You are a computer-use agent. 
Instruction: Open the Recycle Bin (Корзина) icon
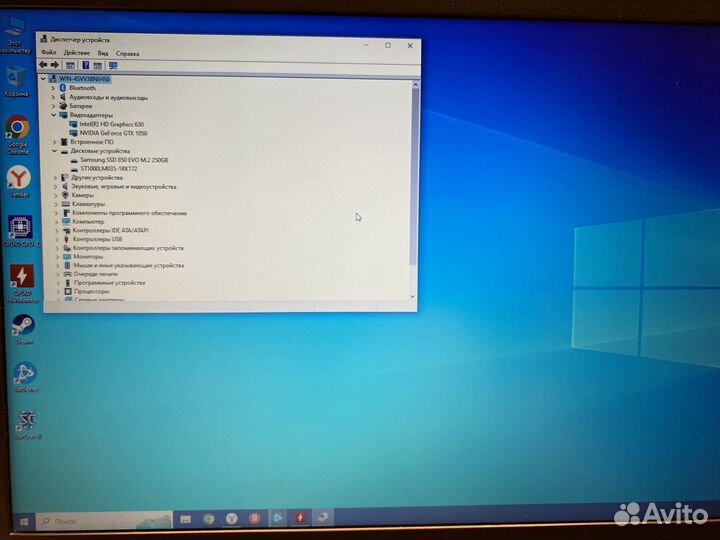[16, 77]
